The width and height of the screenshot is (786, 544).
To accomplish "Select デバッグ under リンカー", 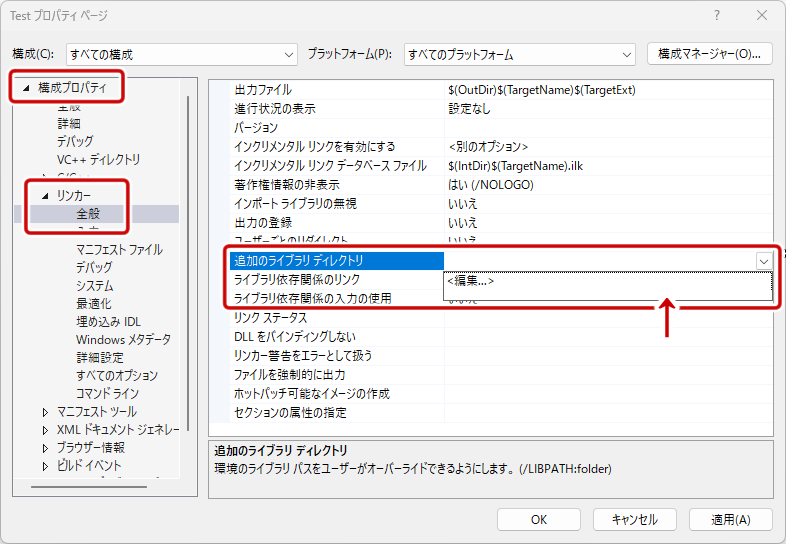I will (94, 267).
